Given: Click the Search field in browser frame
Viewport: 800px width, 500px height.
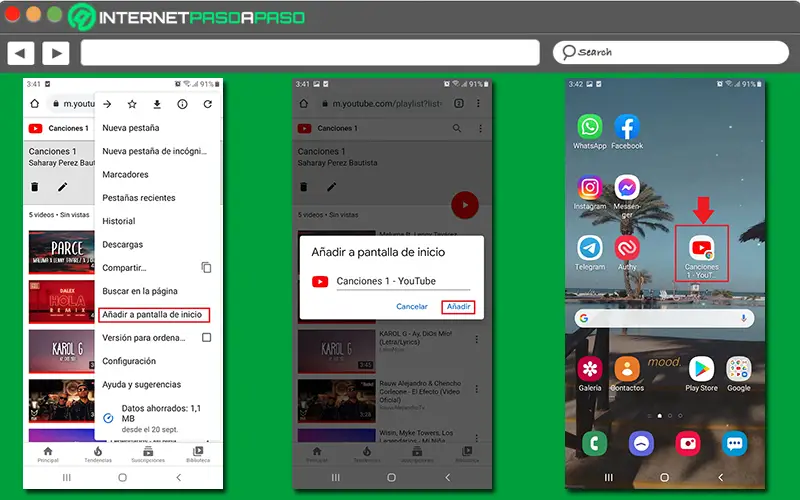Looking at the screenshot, I should click(670, 53).
